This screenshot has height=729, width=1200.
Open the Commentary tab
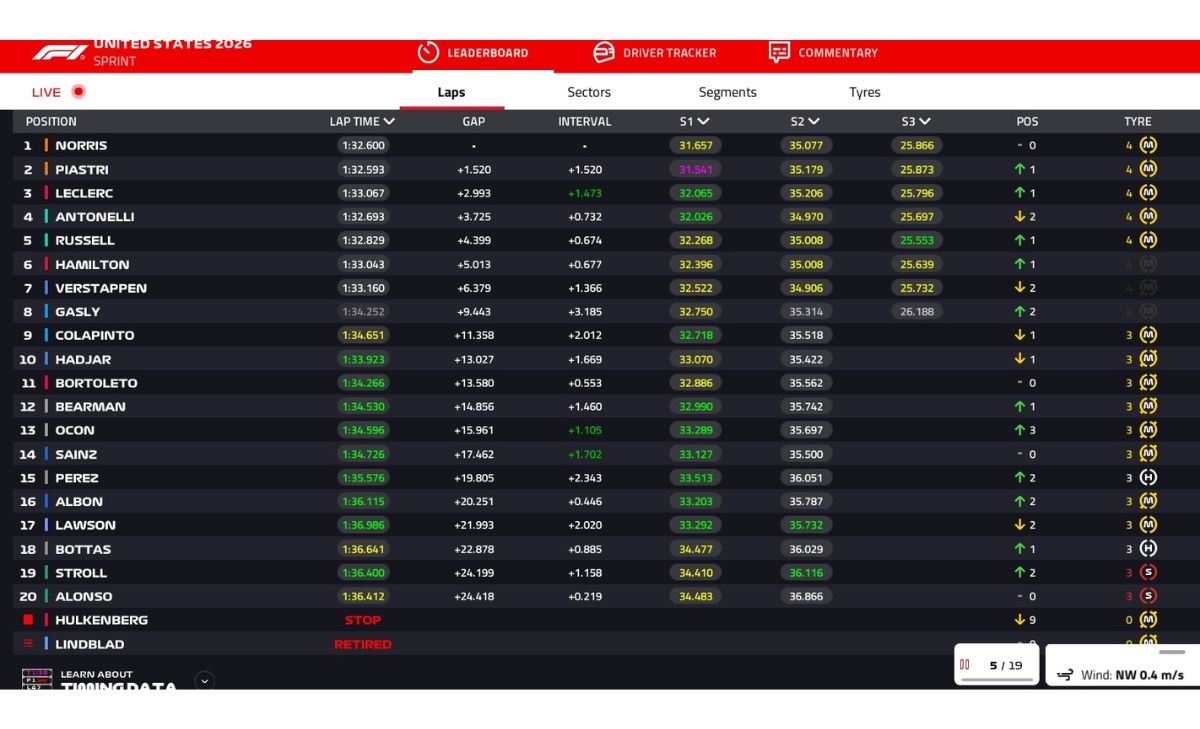click(x=823, y=53)
